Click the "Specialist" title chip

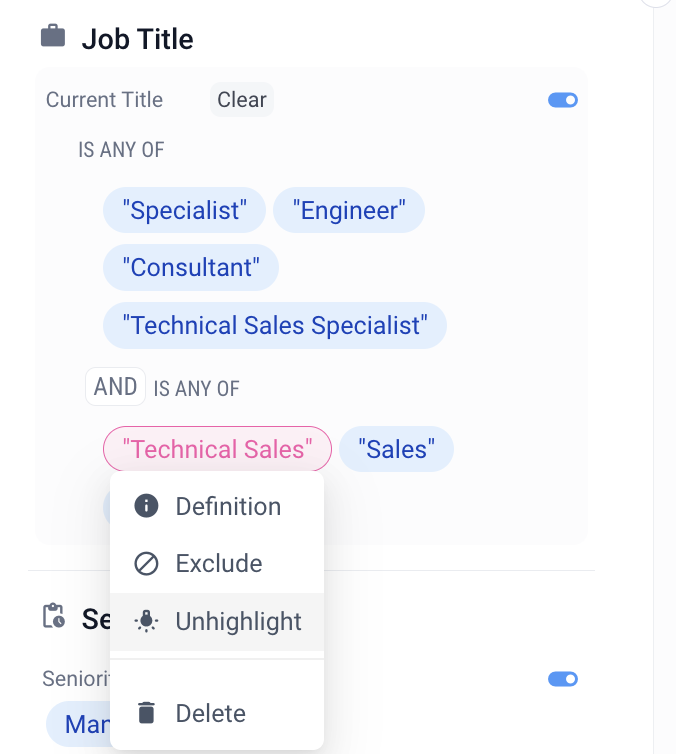pyautogui.click(x=184, y=211)
